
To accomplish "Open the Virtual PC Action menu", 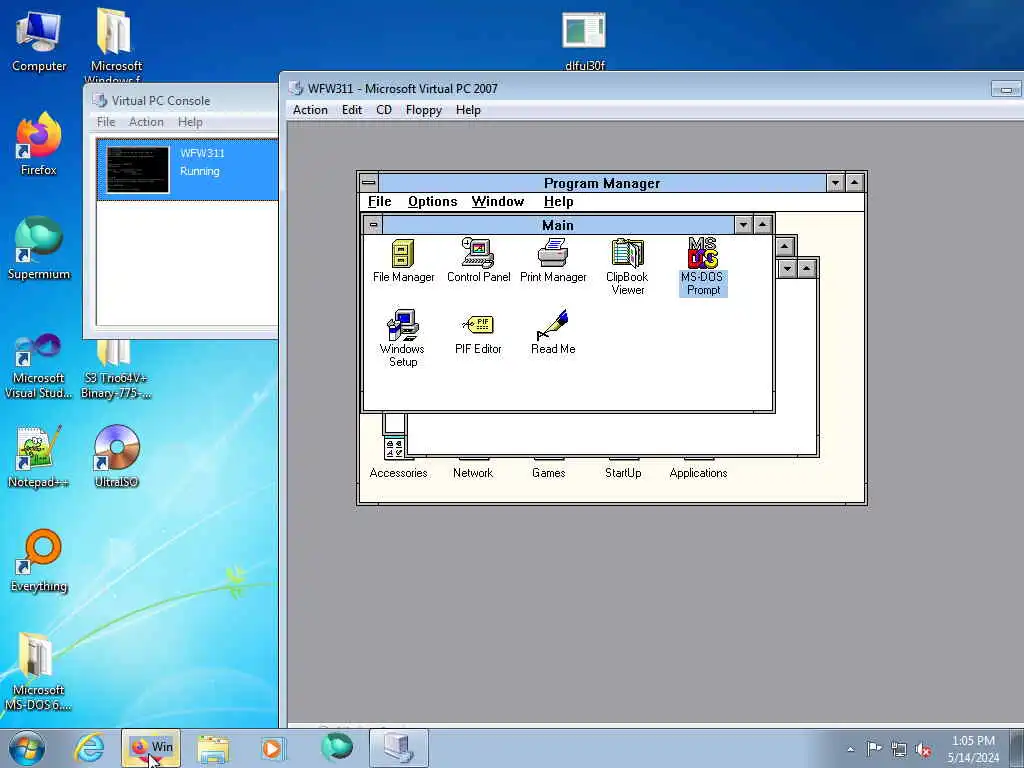I will 310,110.
